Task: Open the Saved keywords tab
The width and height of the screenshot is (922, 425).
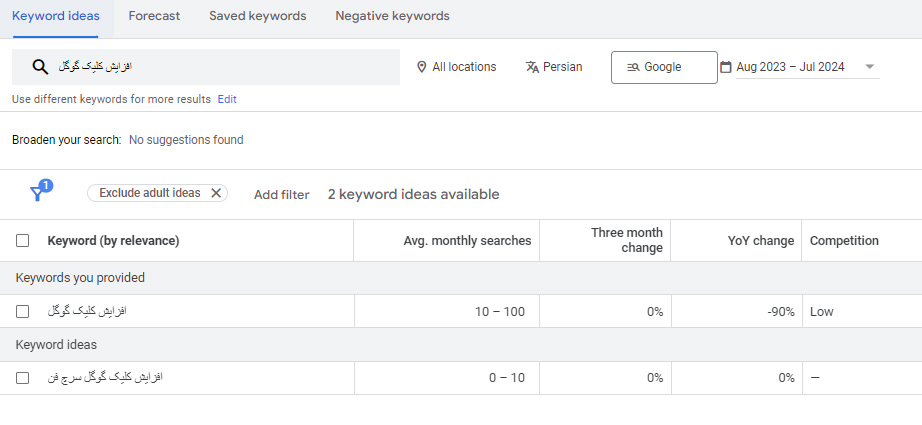Action: (258, 16)
